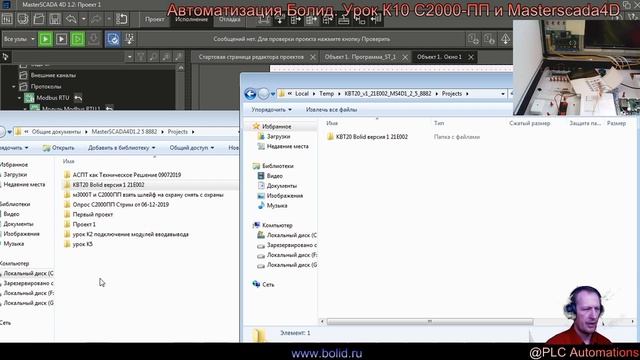Click the back button in archive window
640x360 pixels.
click(x=250, y=94)
